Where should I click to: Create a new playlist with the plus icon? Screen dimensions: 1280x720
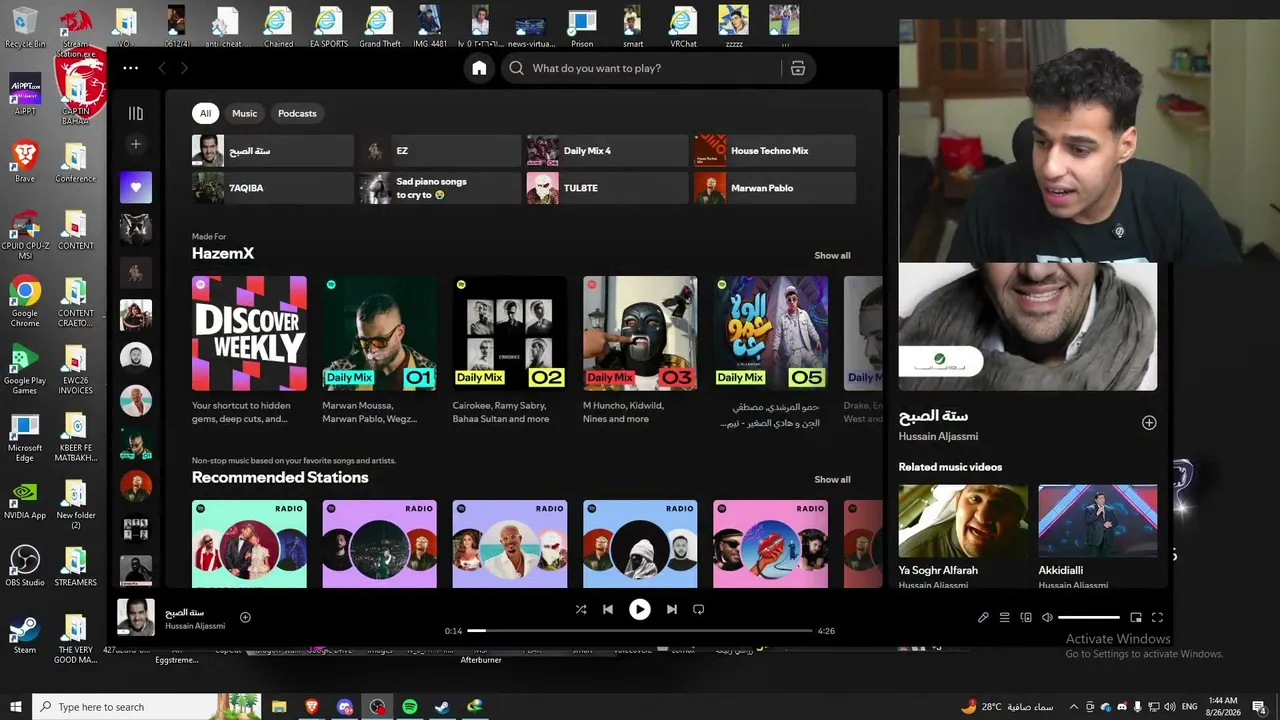(136, 144)
